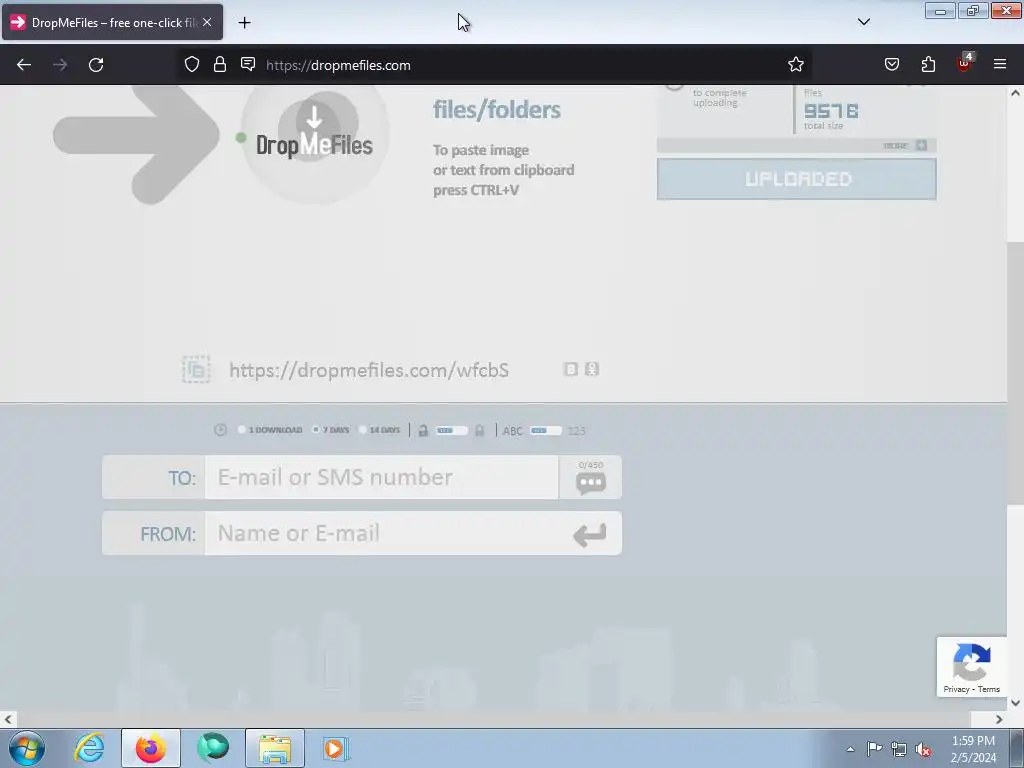Click the copy link icon beside dropmefiles URL
Viewport: 1024px width, 768px height.
196,370
